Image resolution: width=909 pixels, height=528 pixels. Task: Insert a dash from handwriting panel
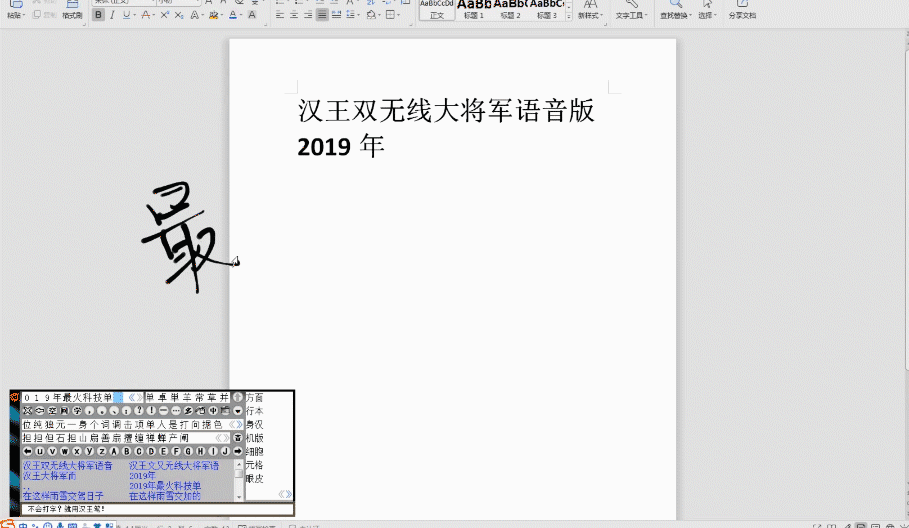click(x=163, y=410)
